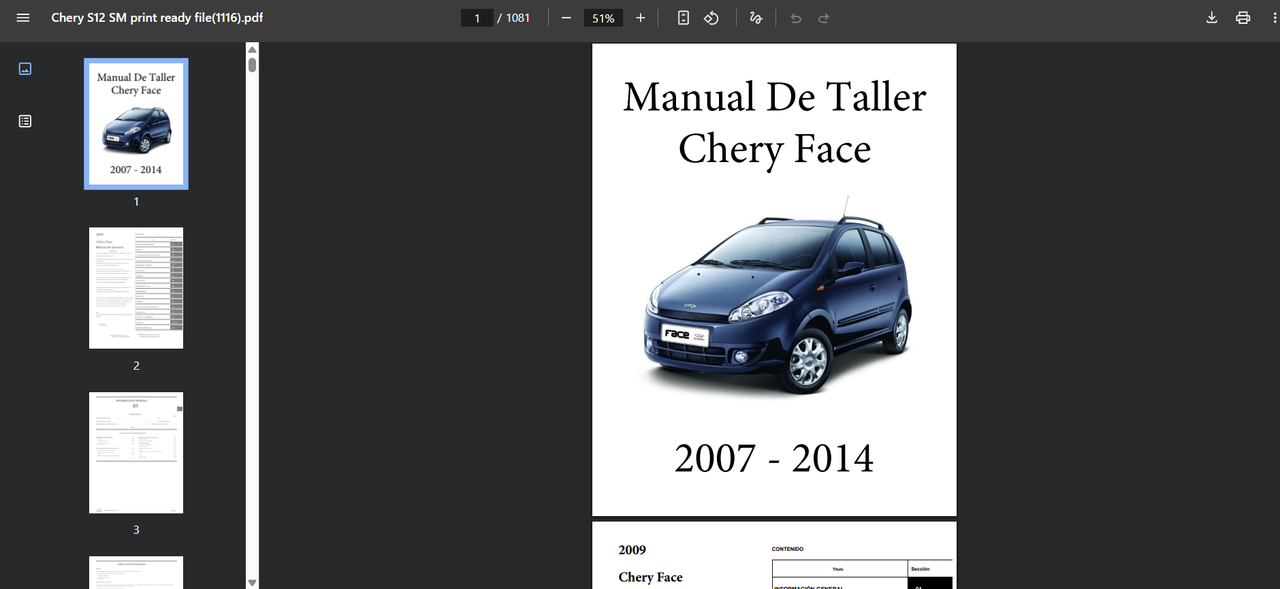Click the file name title in the toolbar

[x=157, y=18]
